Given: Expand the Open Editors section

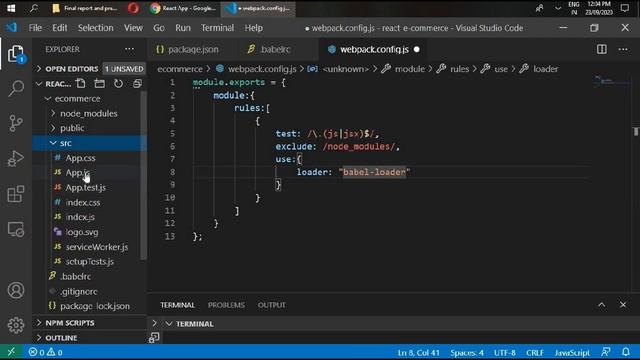Looking at the screenshot, I should [90, 69].
